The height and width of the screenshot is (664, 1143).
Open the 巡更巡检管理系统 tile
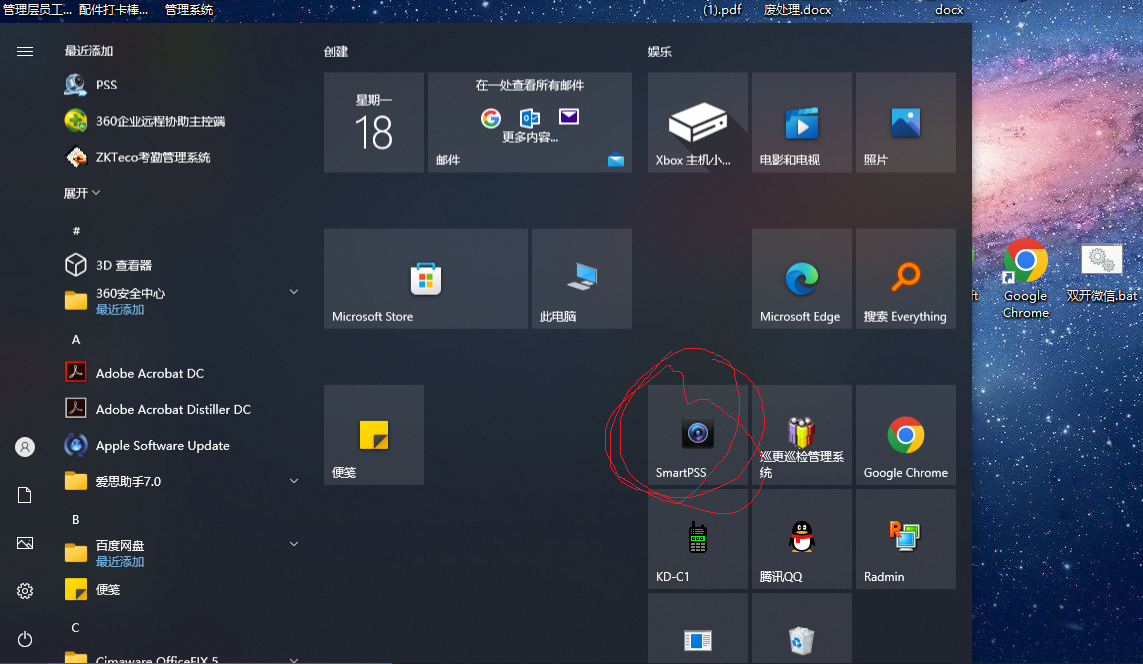pyautogui.click(x=802, y=435)
